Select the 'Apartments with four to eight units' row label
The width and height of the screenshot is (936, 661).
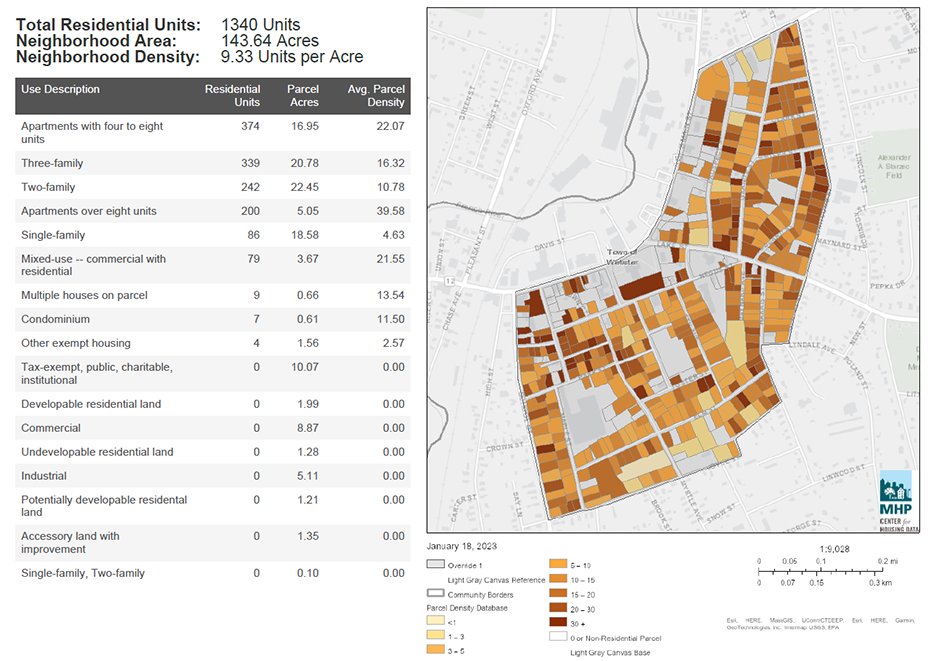coord(92,133)
